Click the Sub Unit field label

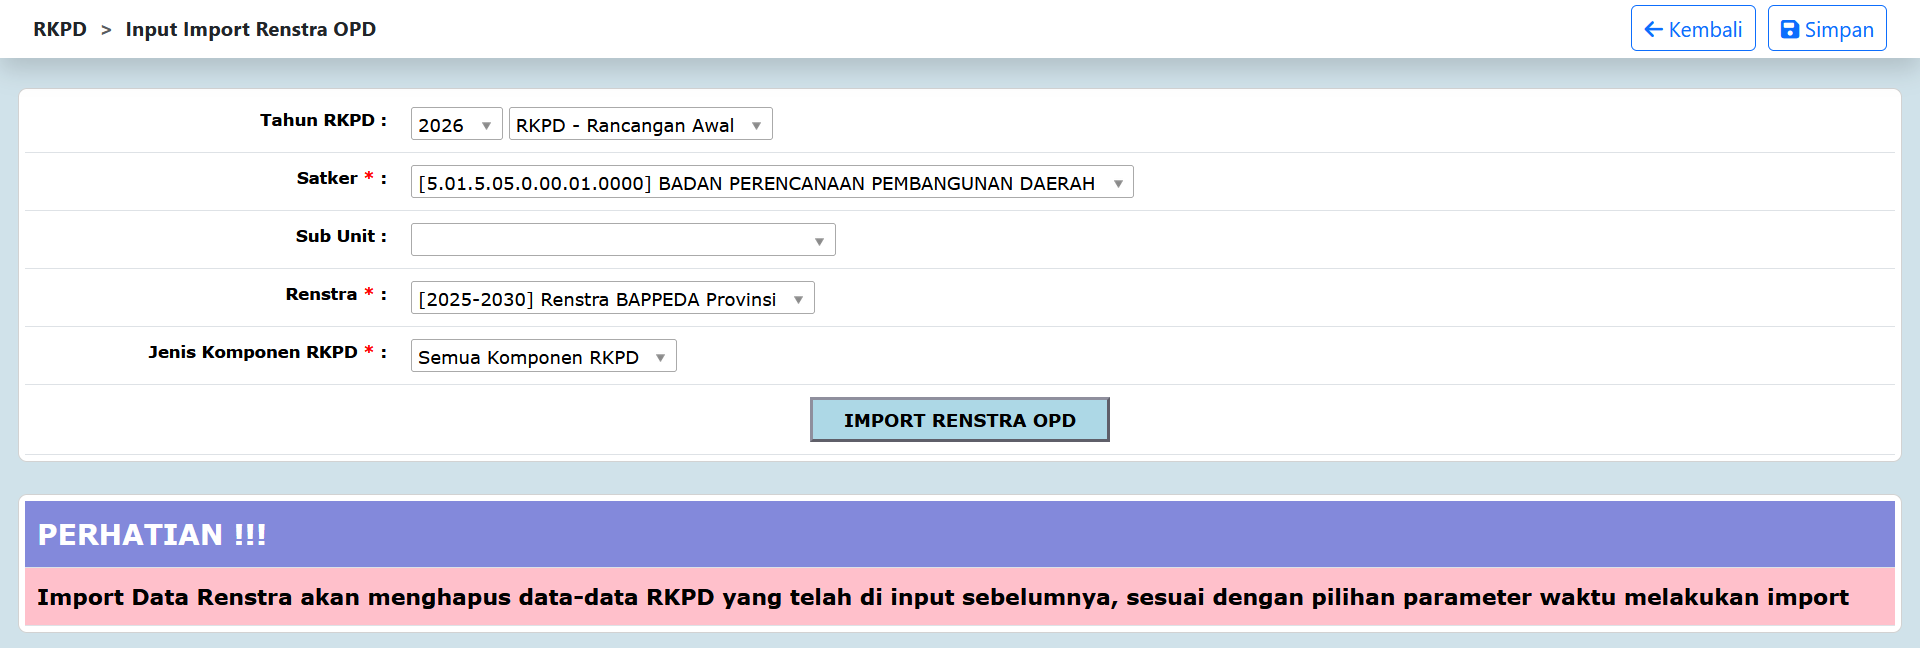pos(341,236)
